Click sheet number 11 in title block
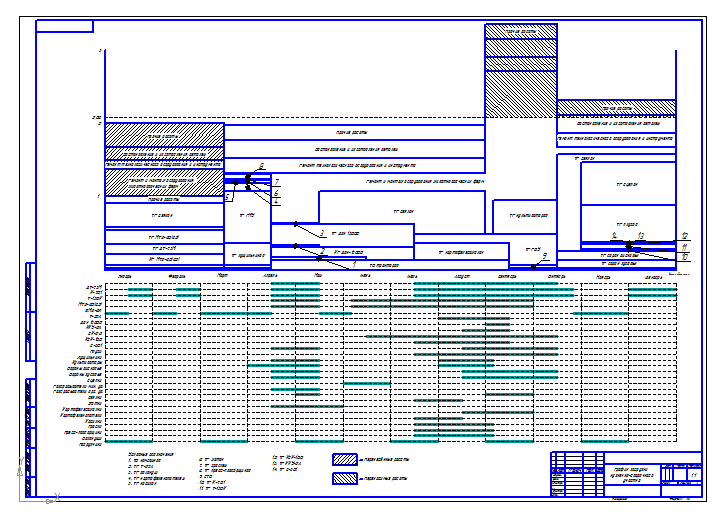 coord(694,476)
